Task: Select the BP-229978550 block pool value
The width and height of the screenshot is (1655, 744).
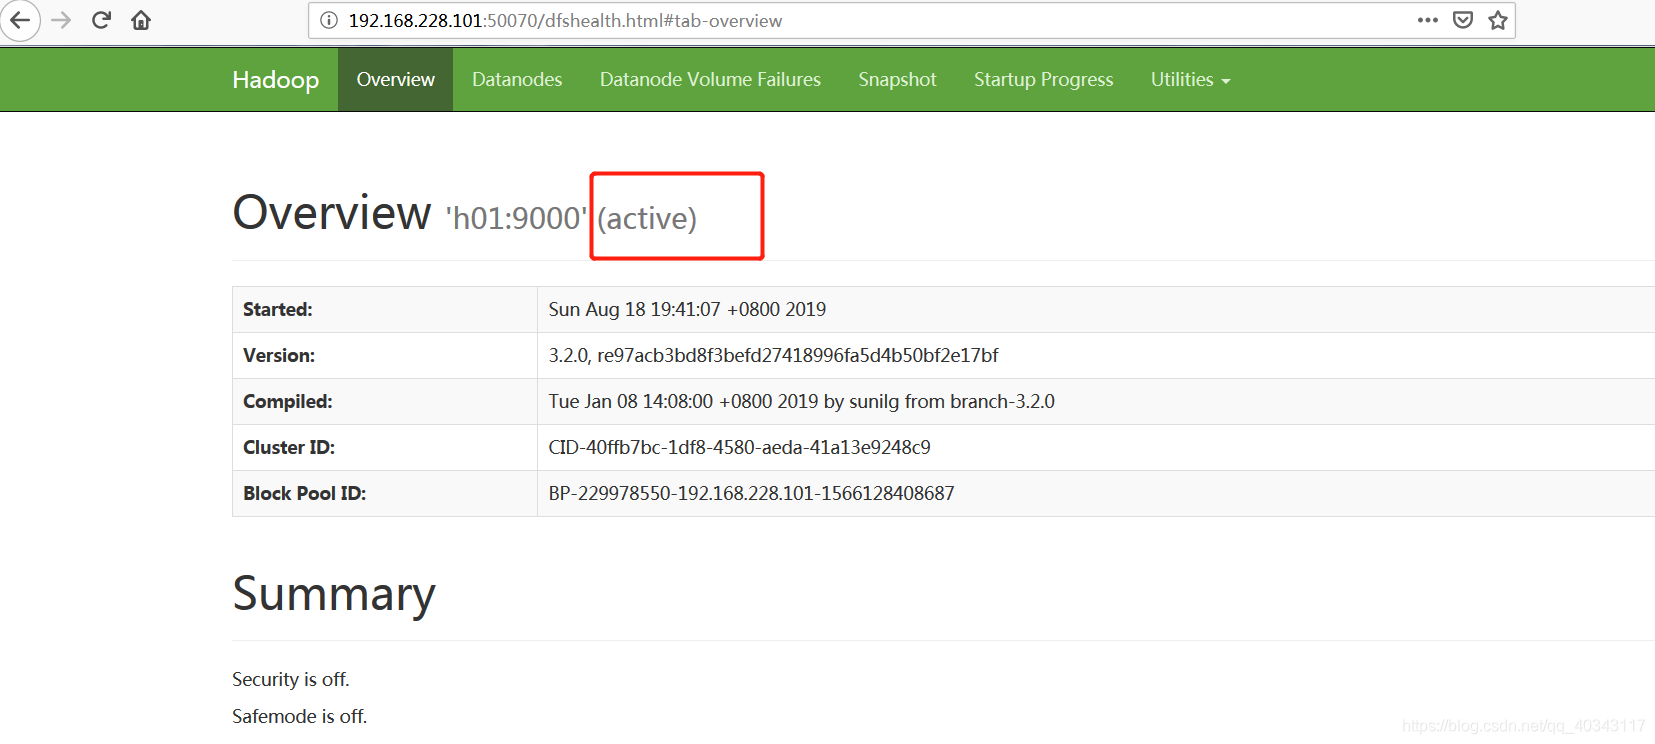Action: (751, 493)
